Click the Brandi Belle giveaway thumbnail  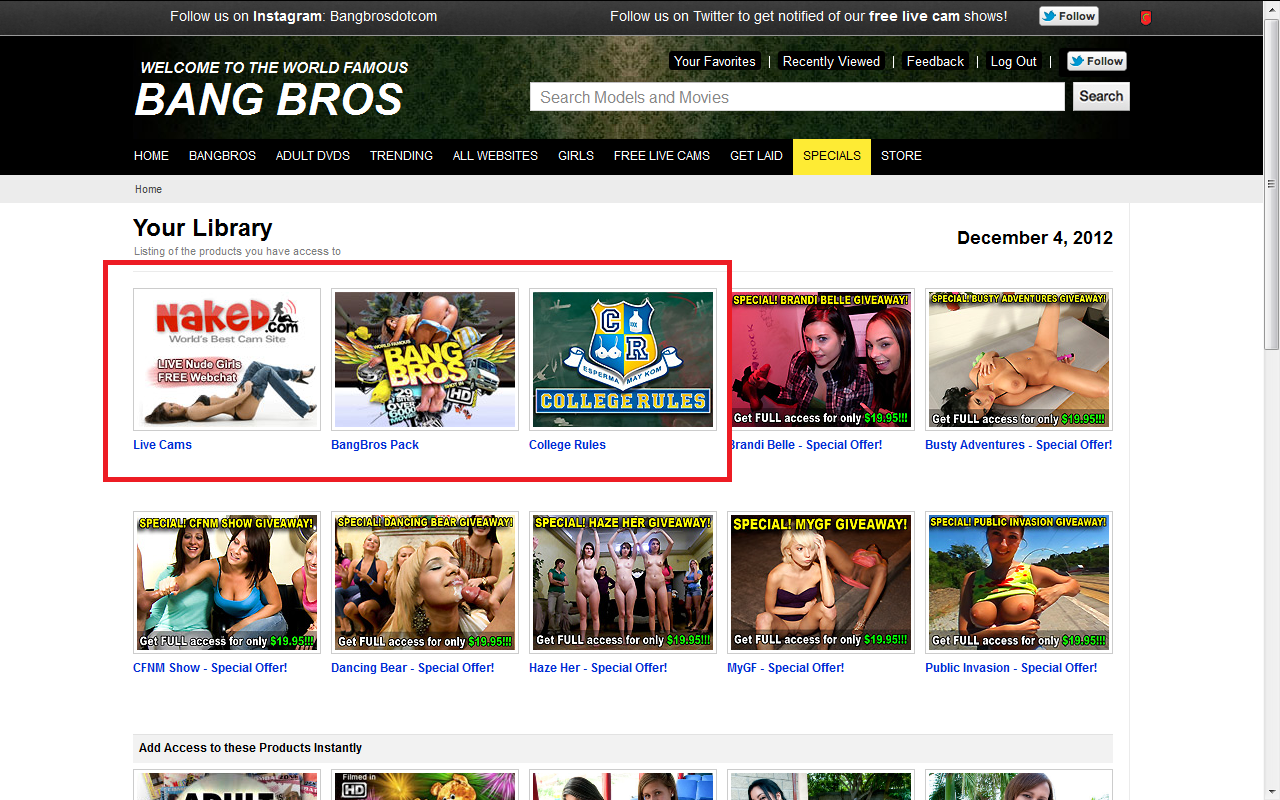822,360
